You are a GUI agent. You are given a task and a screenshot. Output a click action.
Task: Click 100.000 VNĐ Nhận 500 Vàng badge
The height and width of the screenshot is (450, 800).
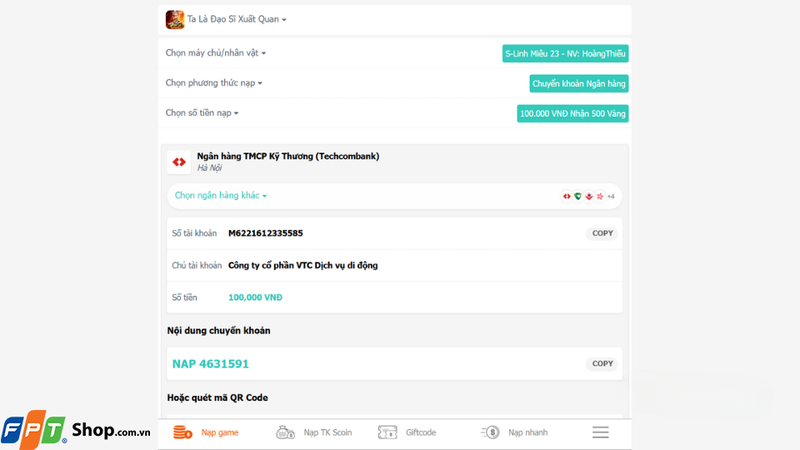tap(572, 114)
